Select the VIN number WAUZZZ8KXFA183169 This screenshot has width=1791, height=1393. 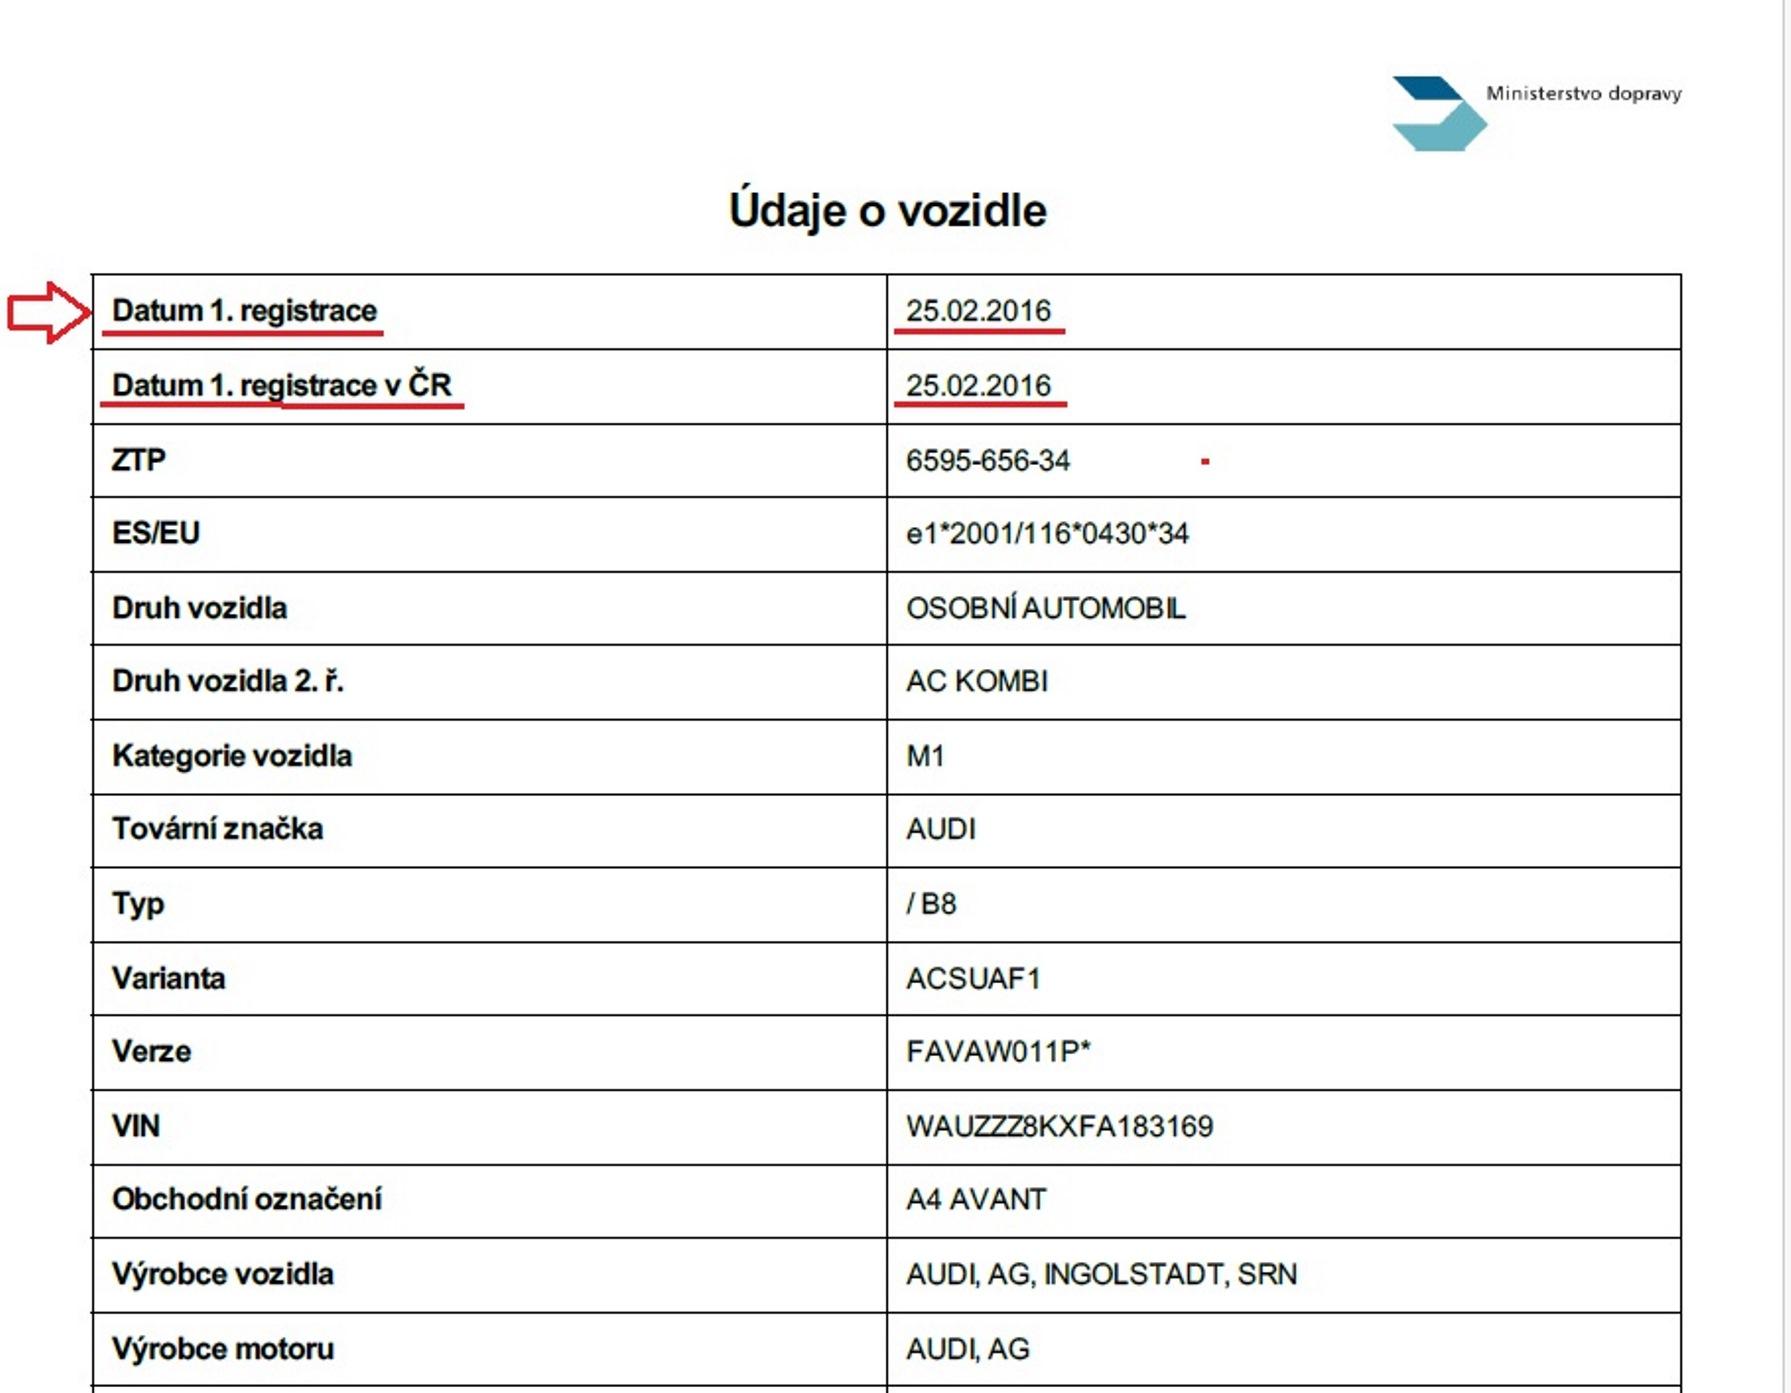point(1059,1127)
